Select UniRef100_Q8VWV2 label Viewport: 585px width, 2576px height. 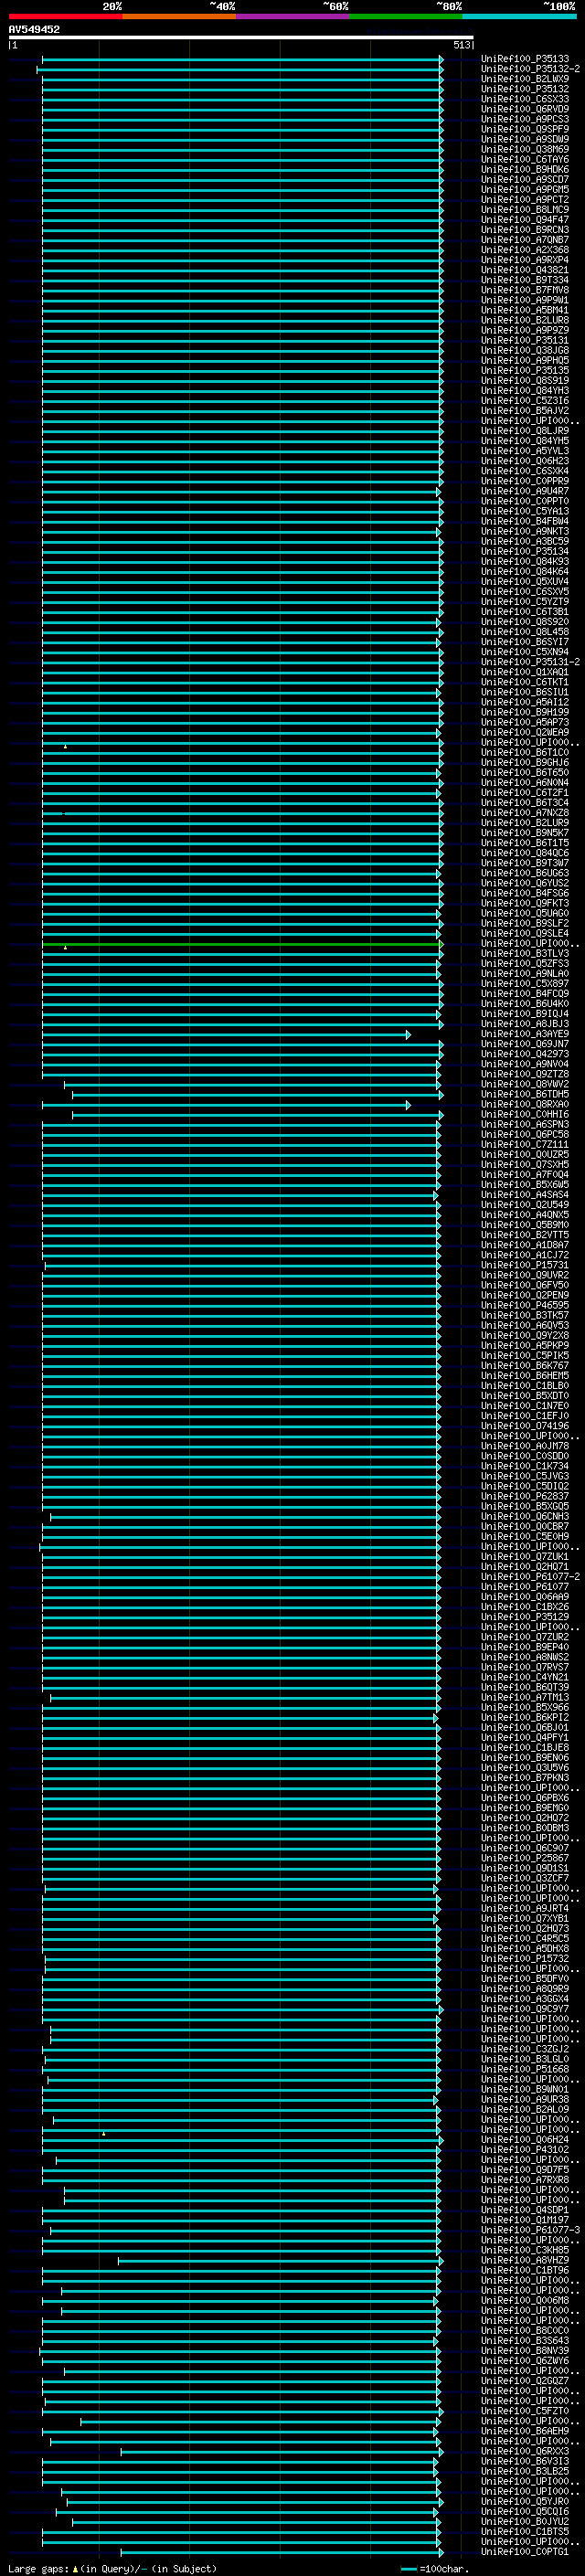coord(525,1084)
